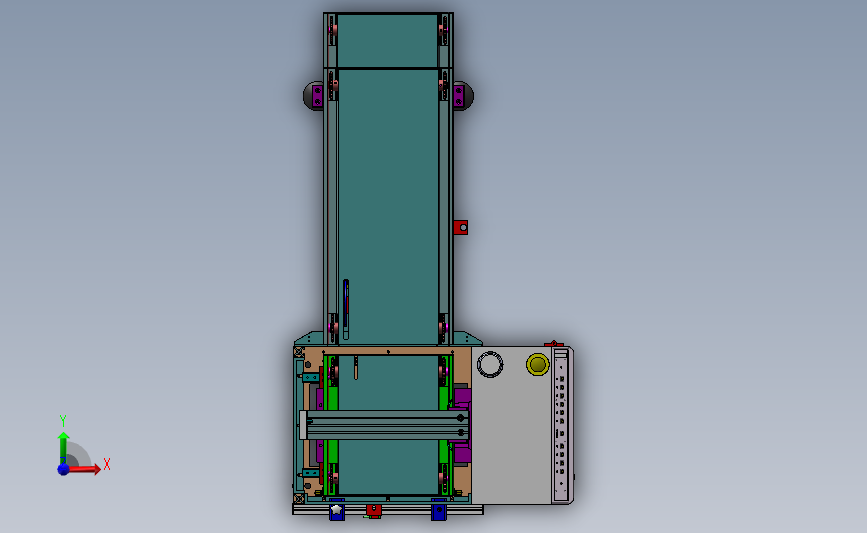The height and width of the screenshot is (533, 867).
Task: Click the green Y label of the triad
Action: tap(63, 421)
